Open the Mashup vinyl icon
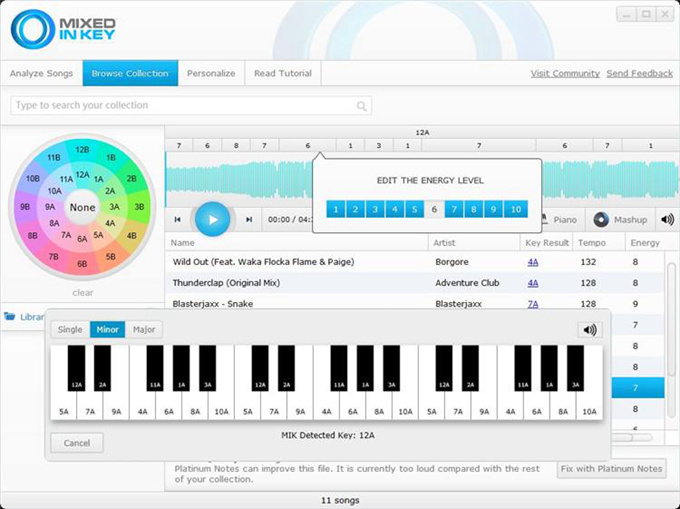Screen dimensions: 680x509 point(601,220)
